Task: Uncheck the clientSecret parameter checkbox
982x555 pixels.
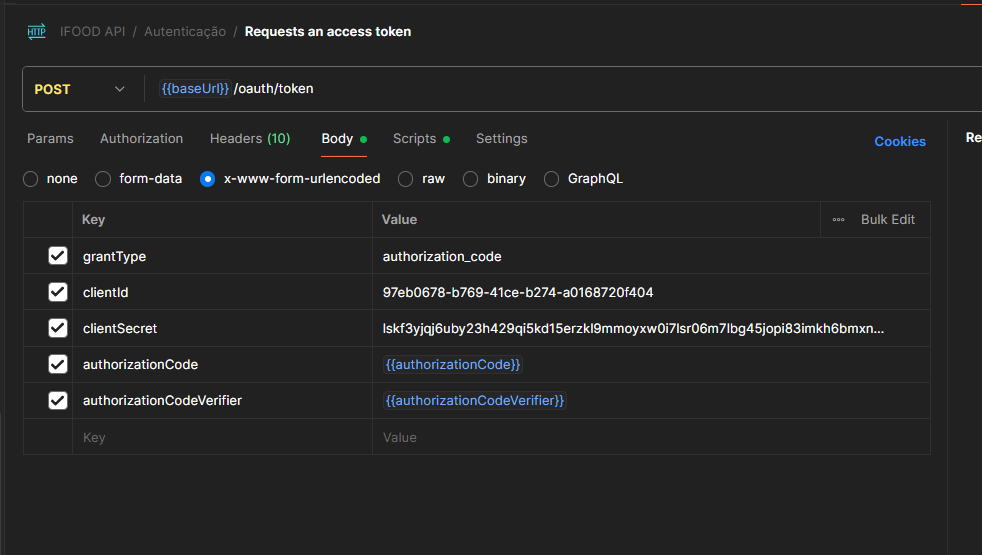Action: coord(58,329)
